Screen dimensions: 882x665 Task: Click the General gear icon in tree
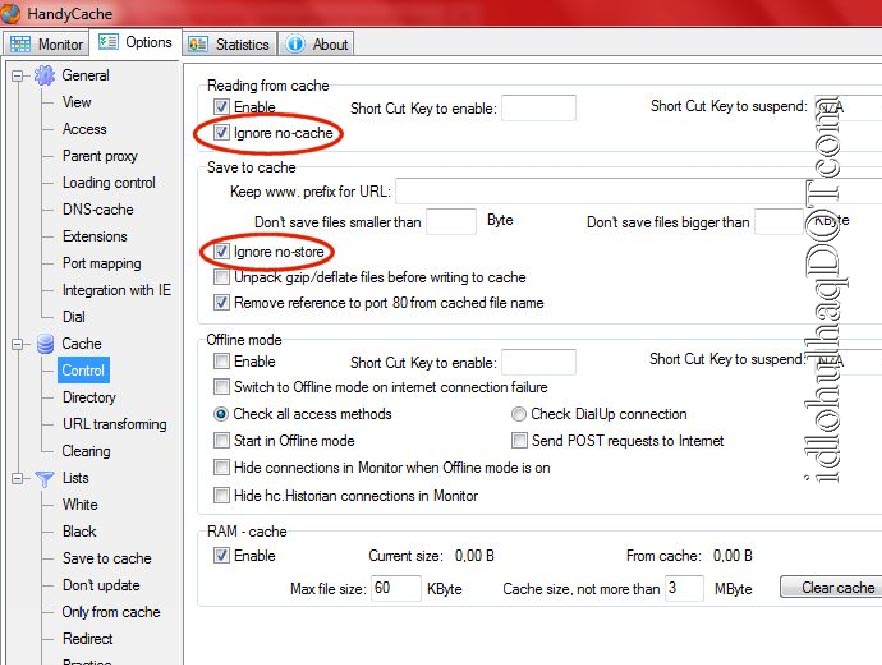point(45,75)
